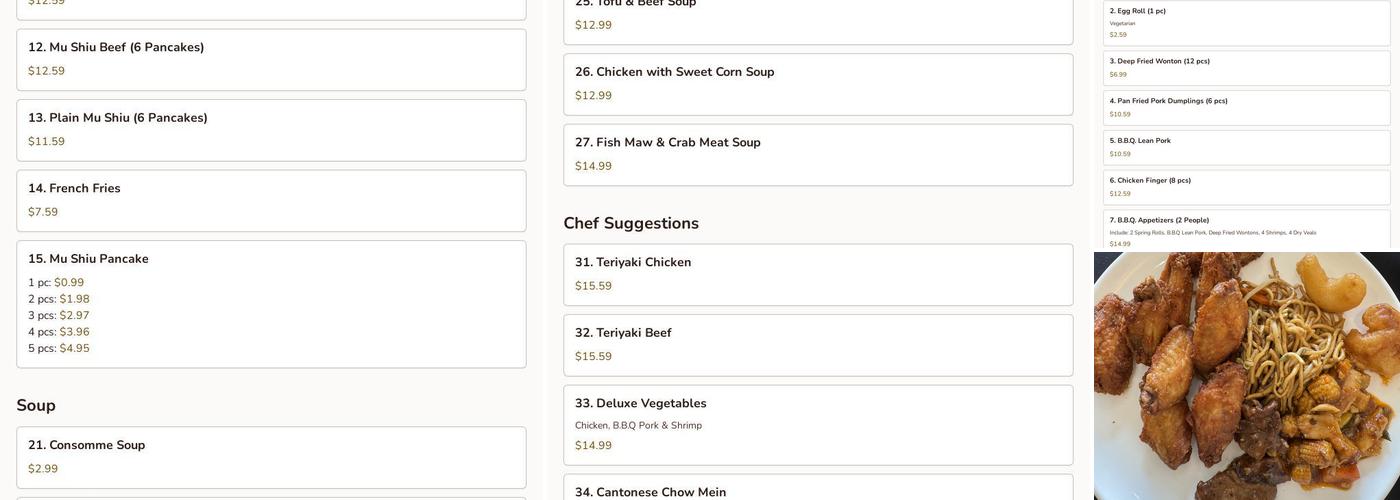
Task: Select 21. Consomme Soup item
Action: 271,457
